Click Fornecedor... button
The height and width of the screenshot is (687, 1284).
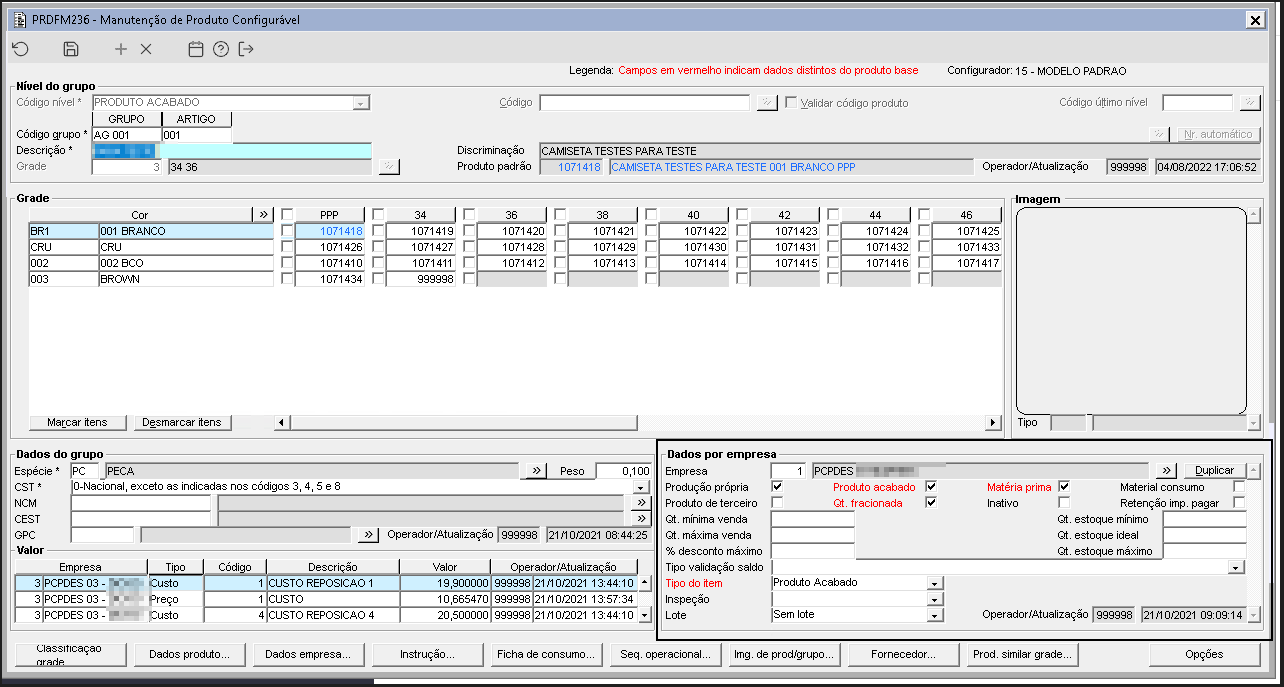tap(903, 654)
